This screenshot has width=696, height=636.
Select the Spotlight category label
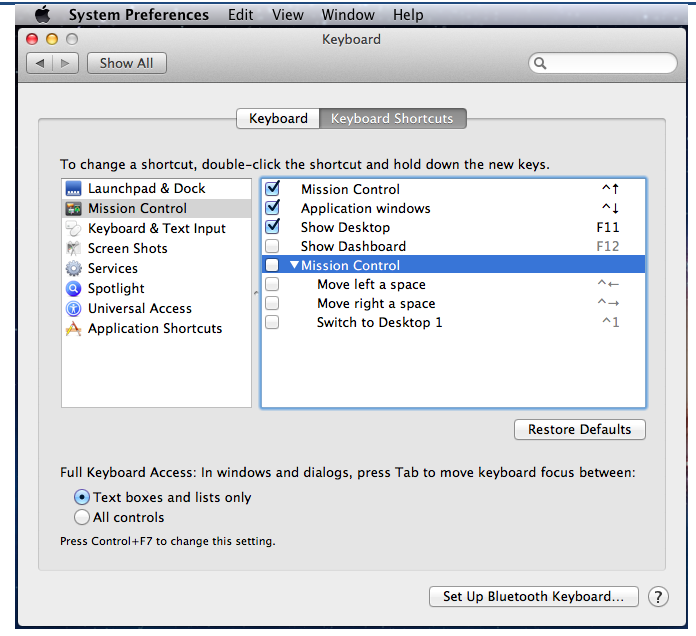116,289
